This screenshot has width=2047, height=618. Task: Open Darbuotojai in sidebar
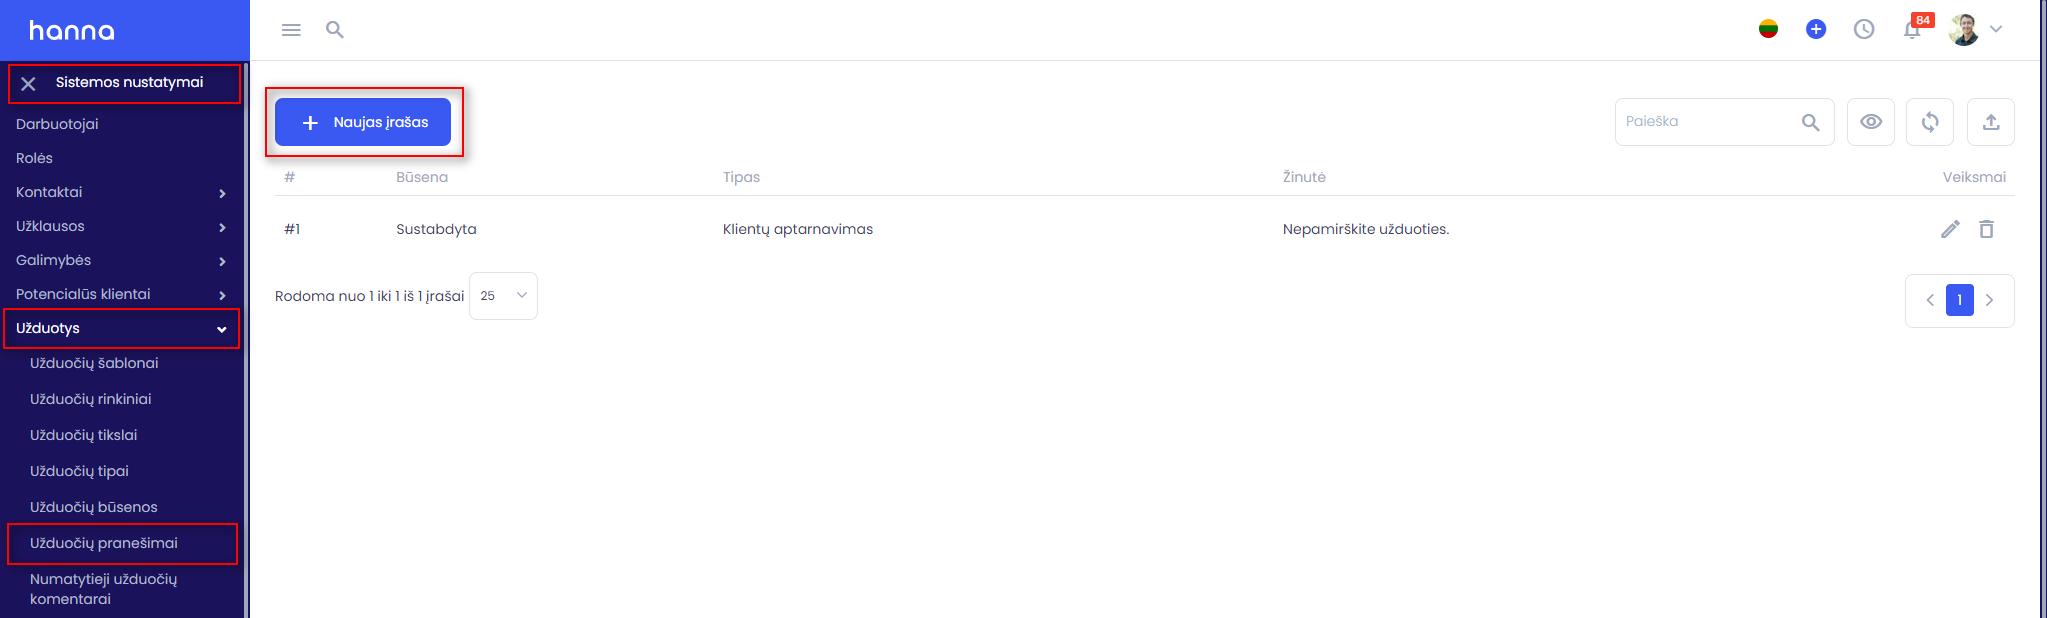57,124
